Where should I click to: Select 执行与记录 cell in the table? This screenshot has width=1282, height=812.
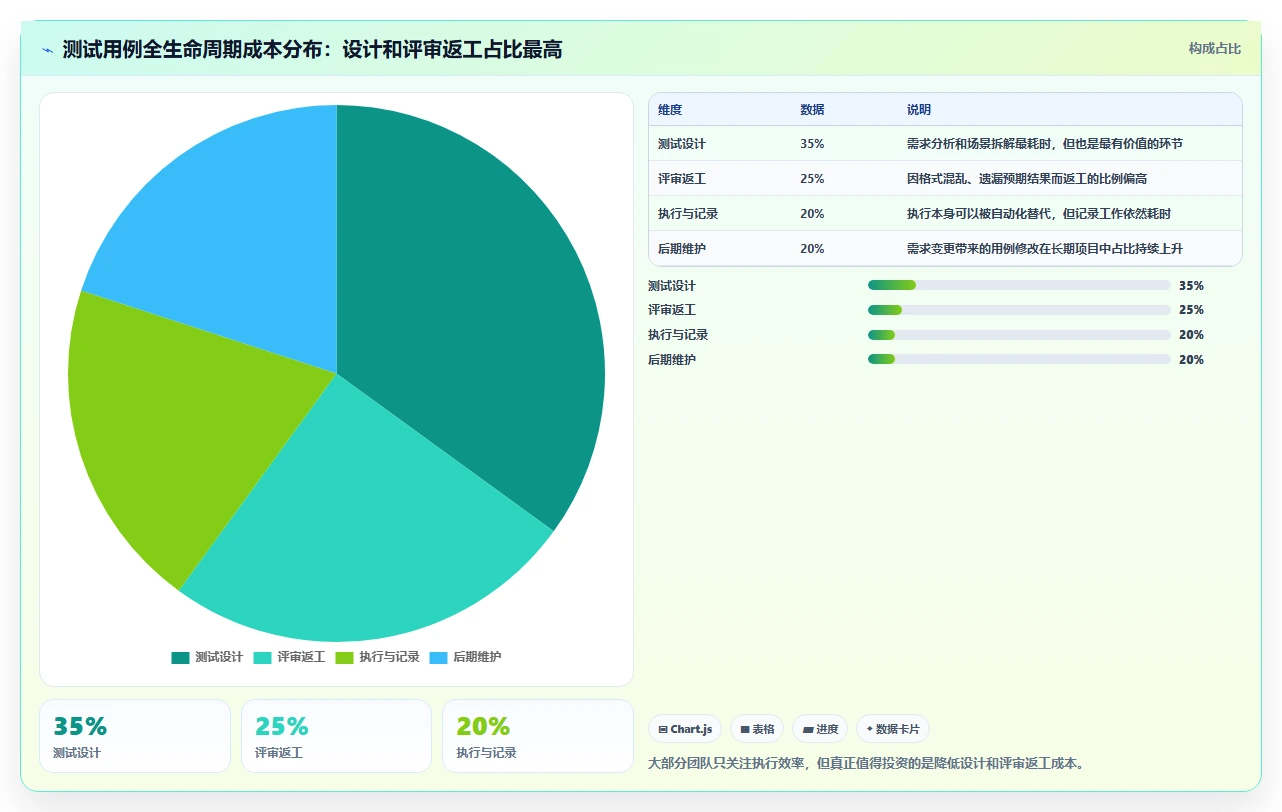tap(688, 214)
